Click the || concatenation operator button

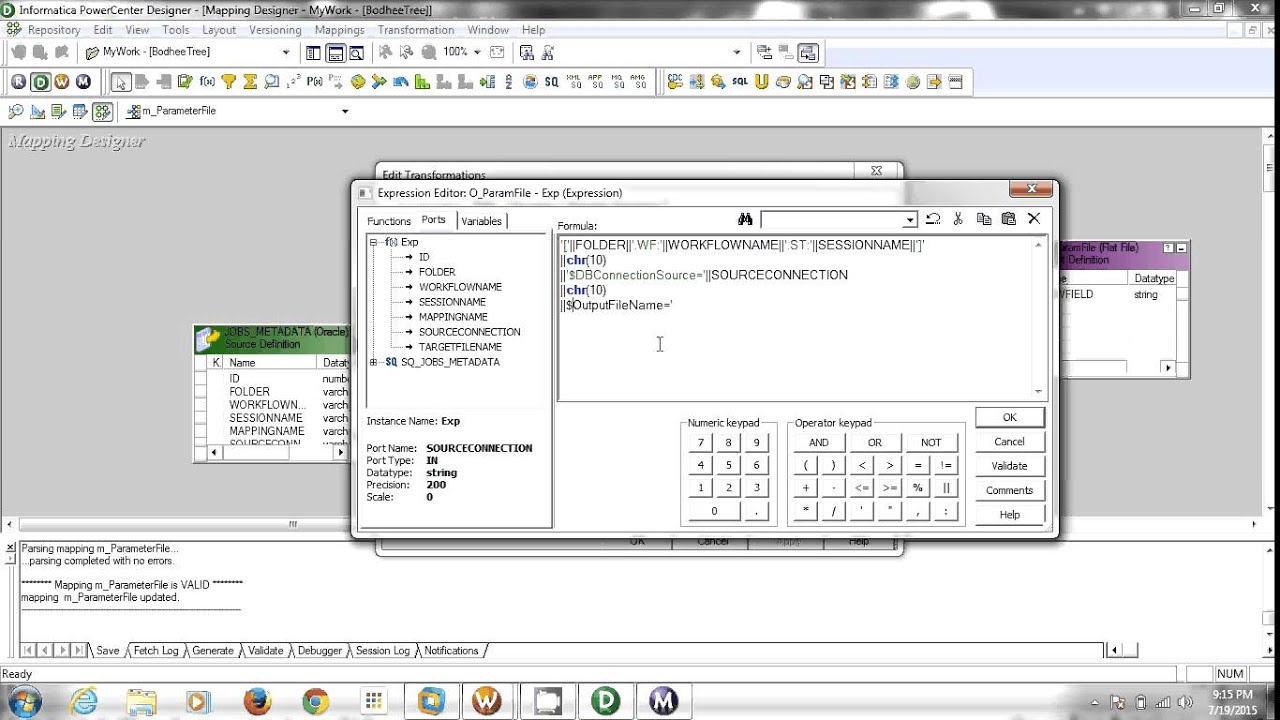[x=945, y=488]
